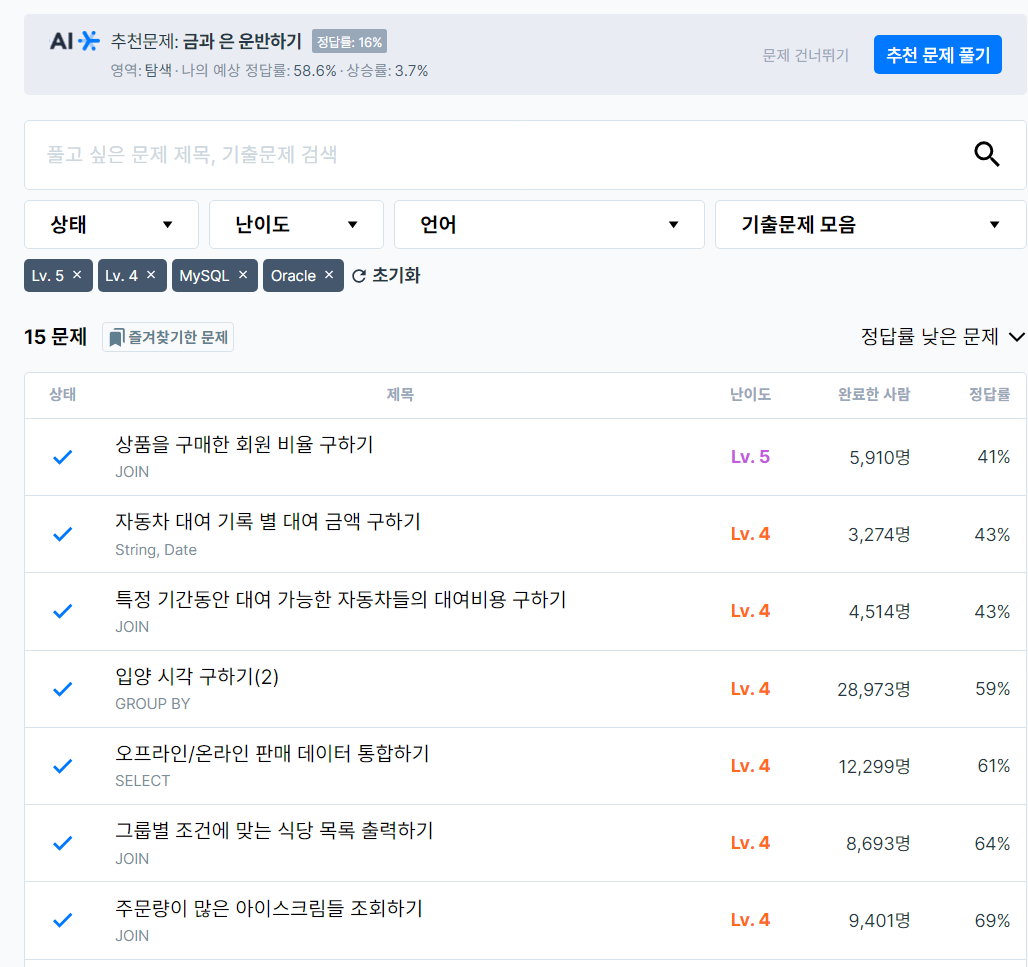This screenshot has height=967, width=1028.
Task: Click the 추천 문제 풀기 button
Action: [x=938, y=55]
